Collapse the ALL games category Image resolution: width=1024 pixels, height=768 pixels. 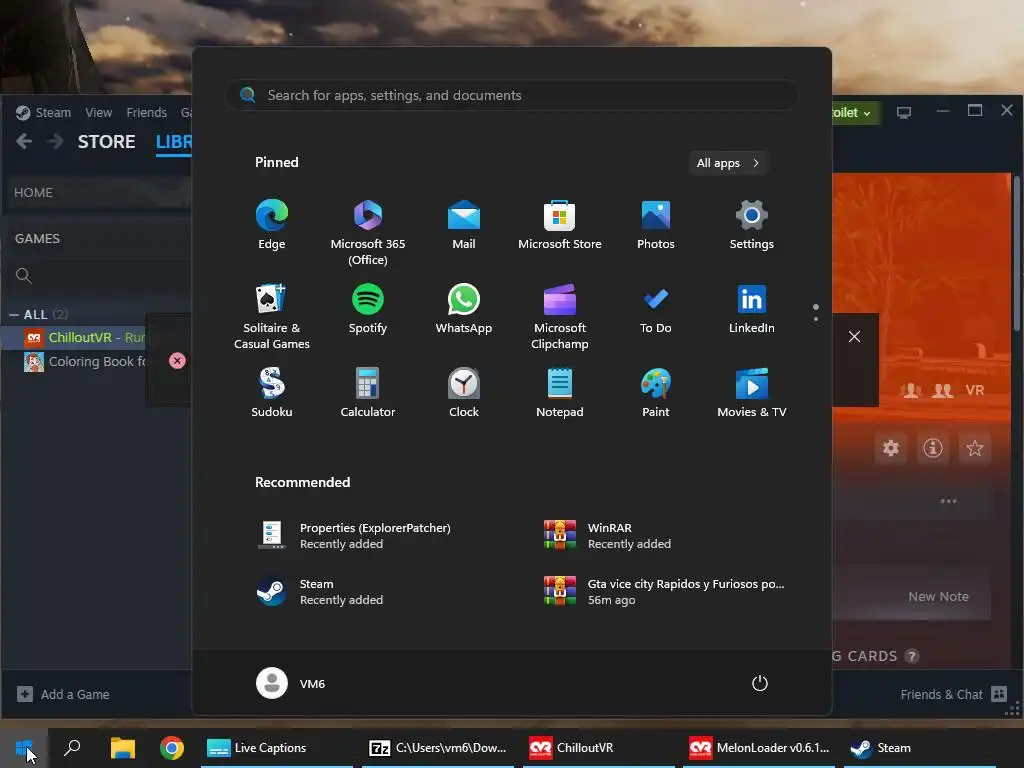(x=14, y=315)
